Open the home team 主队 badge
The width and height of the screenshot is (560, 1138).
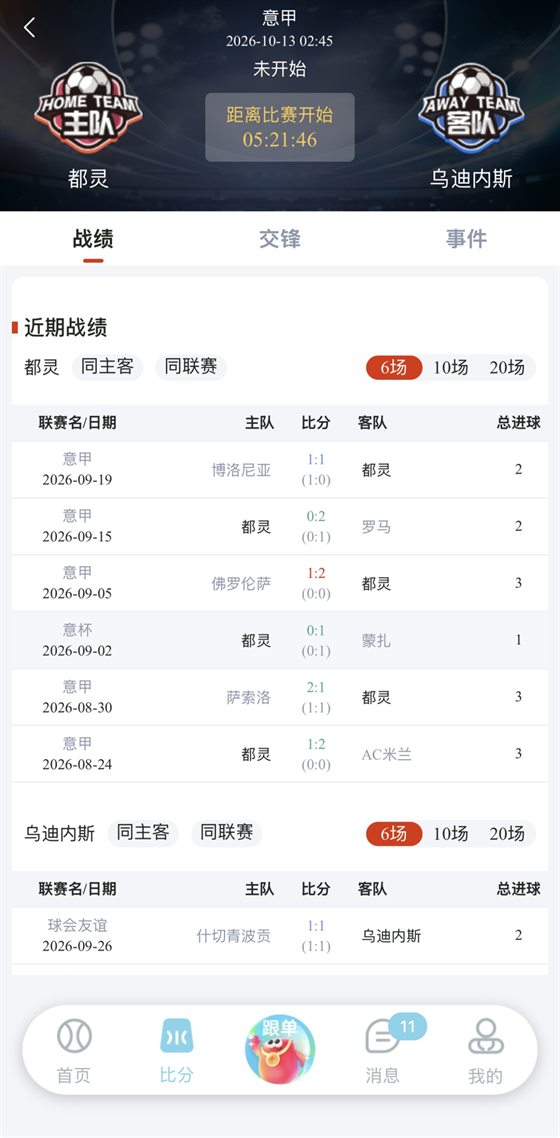pyautogui.click(x=88, y=107)
